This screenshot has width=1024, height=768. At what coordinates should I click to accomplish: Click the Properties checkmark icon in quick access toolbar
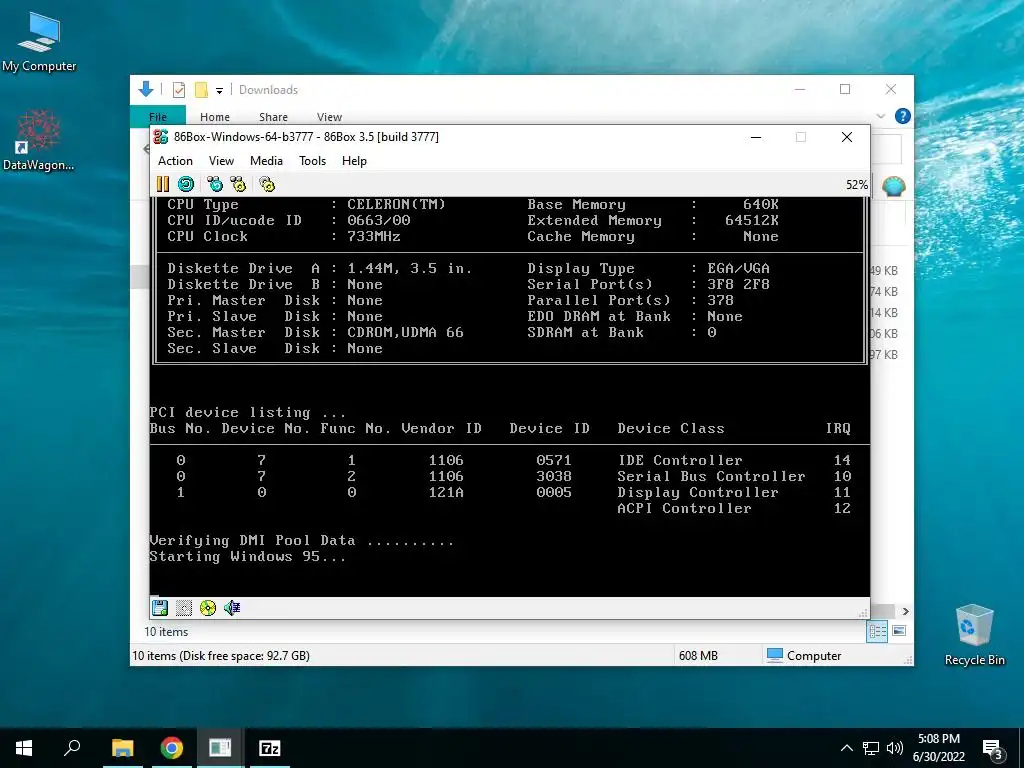pos(179,90)
